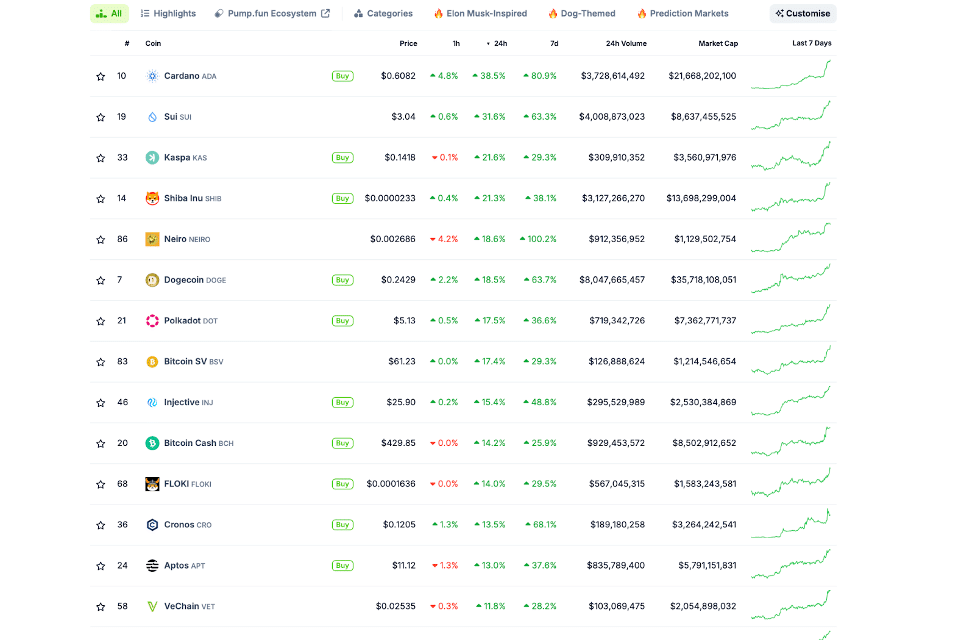Screen dimensions: 977x641
Task: Click the Bitcoin Cash green logo
Action: click(x=152, y=443)
